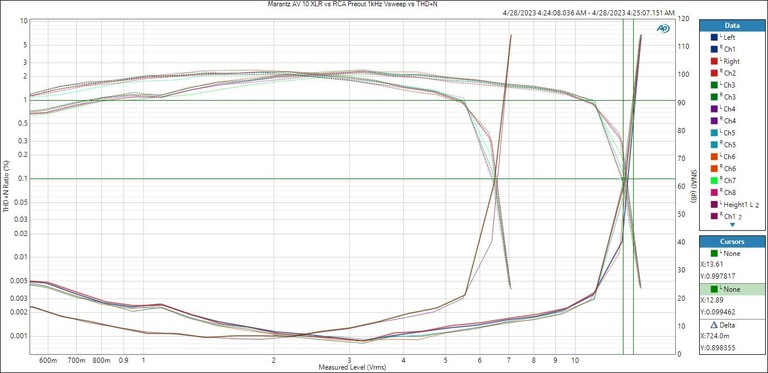Click the Delta triangle icon in Cursors
Viewport: 768px width, 373px height.
(714, 325)
